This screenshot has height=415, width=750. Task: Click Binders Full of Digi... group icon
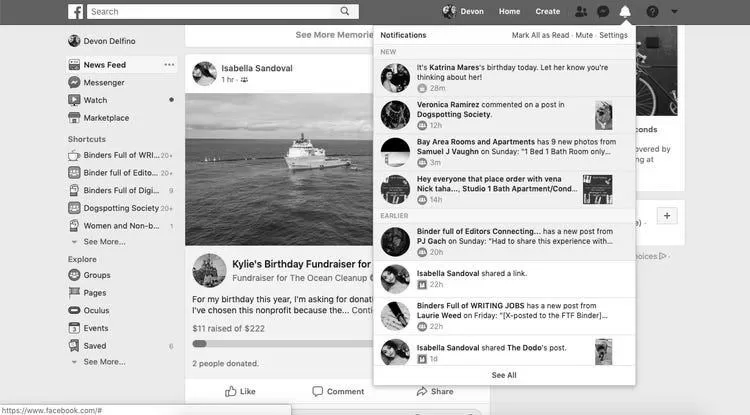(x=74, y=190)
